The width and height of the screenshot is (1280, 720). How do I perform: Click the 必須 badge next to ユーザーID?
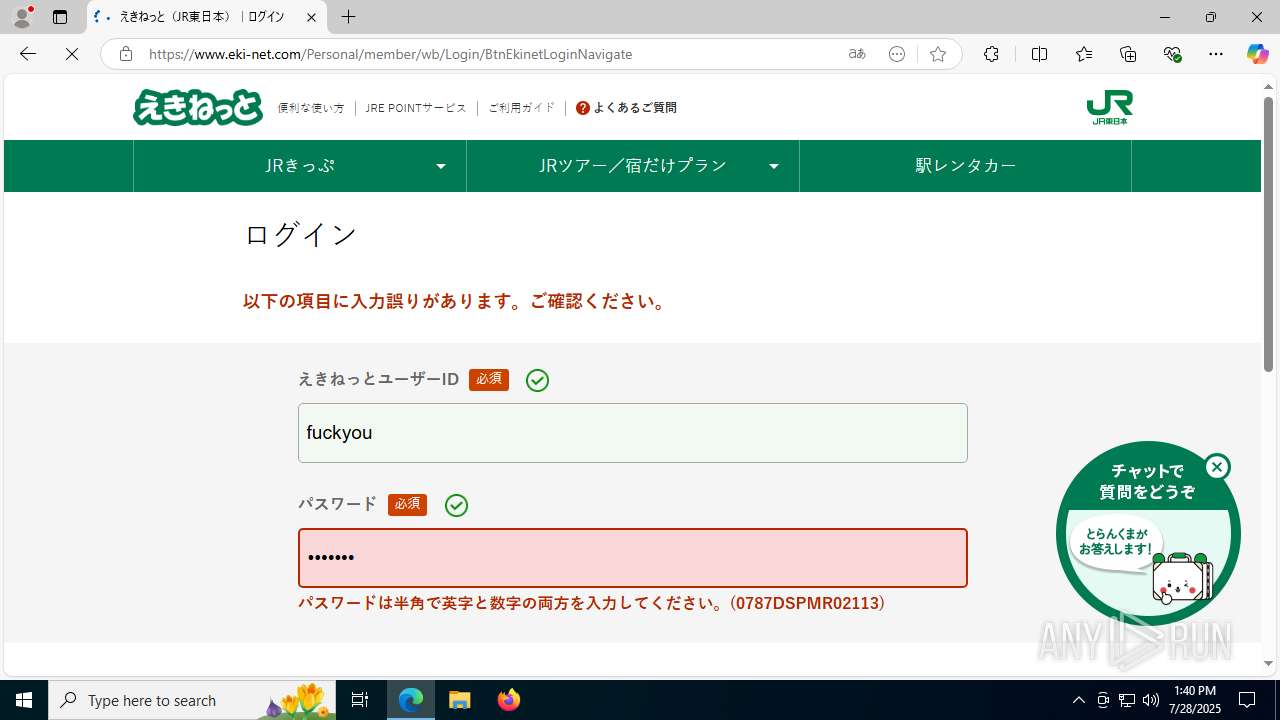pyautogui.click(x=489, y=380)
